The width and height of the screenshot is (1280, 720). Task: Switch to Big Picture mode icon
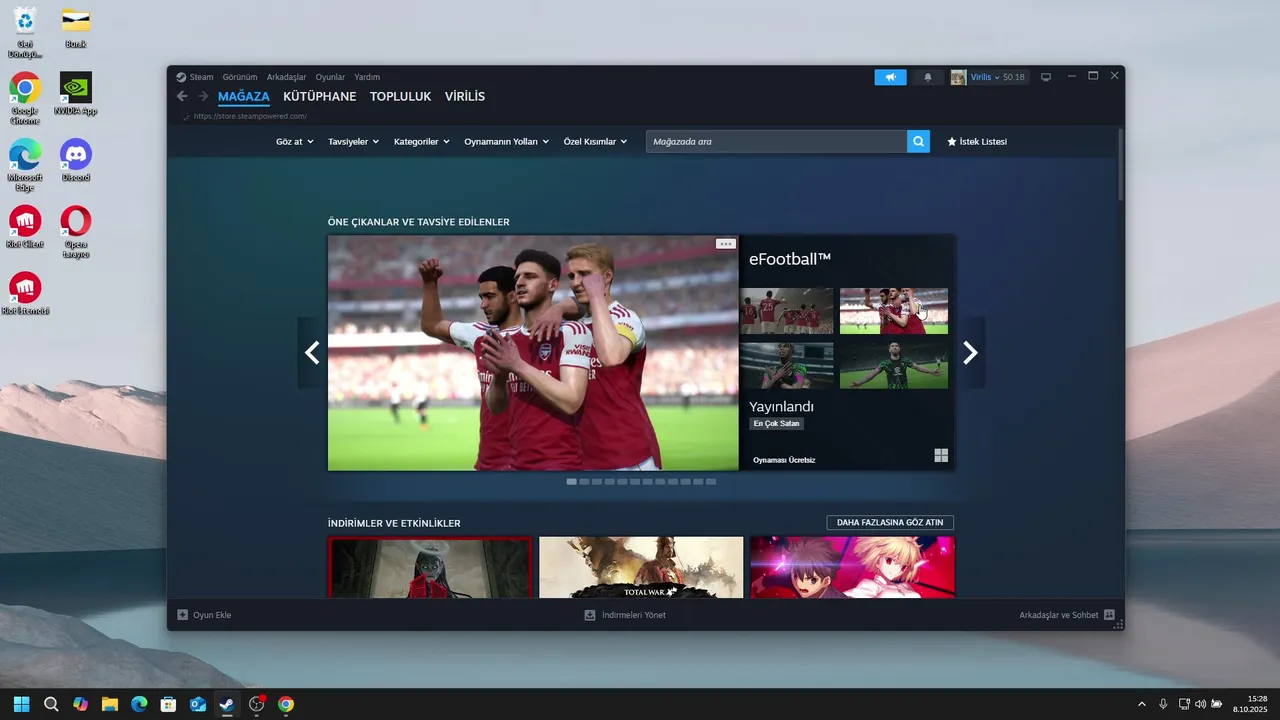tap(1046, 77)
